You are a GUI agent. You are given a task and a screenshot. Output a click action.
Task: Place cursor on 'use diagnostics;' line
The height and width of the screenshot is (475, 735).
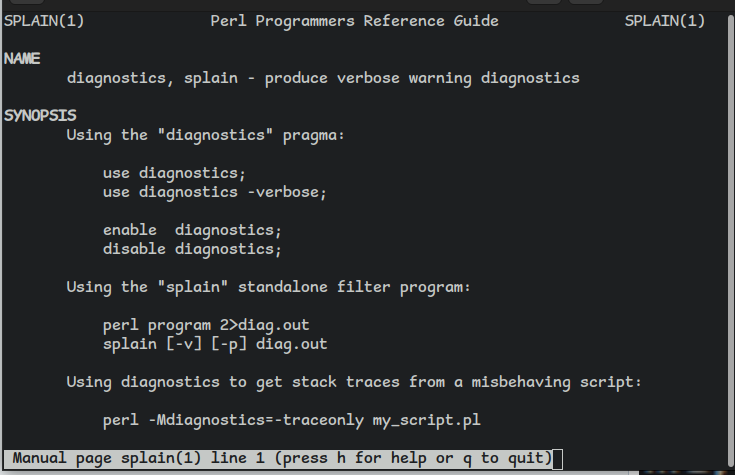coord(174,173)
